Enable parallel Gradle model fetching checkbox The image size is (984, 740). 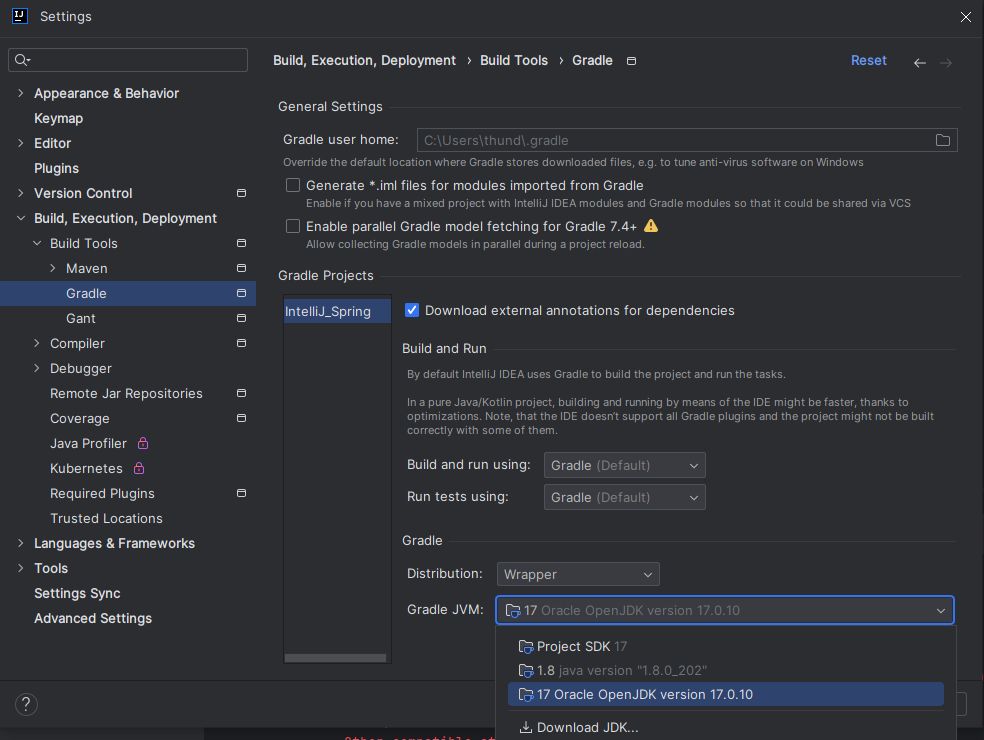292,226
